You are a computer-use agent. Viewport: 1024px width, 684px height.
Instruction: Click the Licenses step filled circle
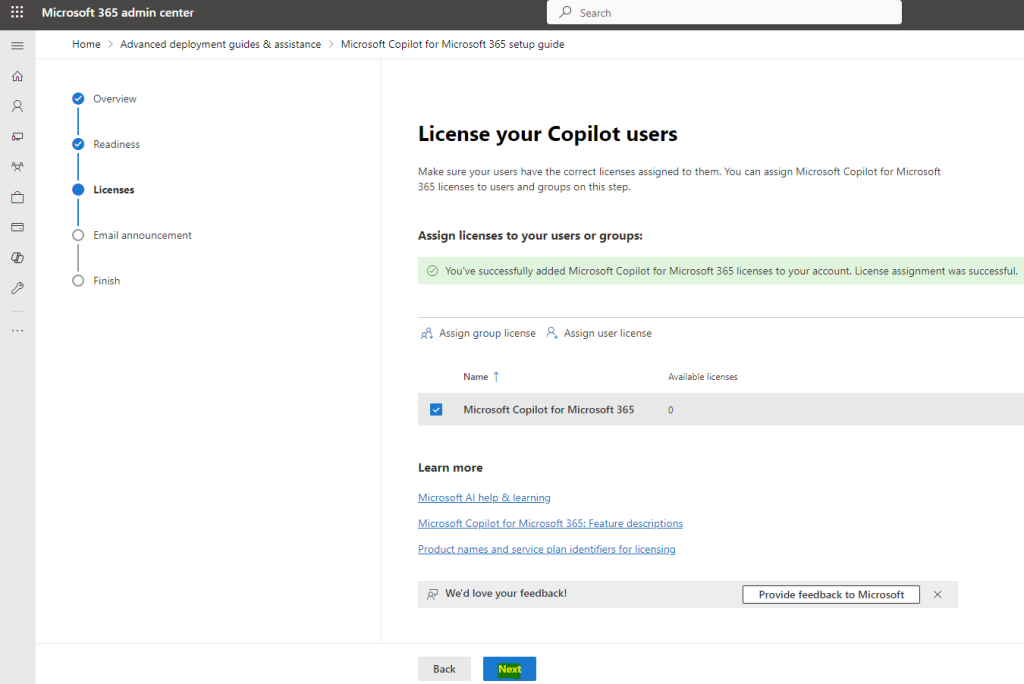click(78, 189)
